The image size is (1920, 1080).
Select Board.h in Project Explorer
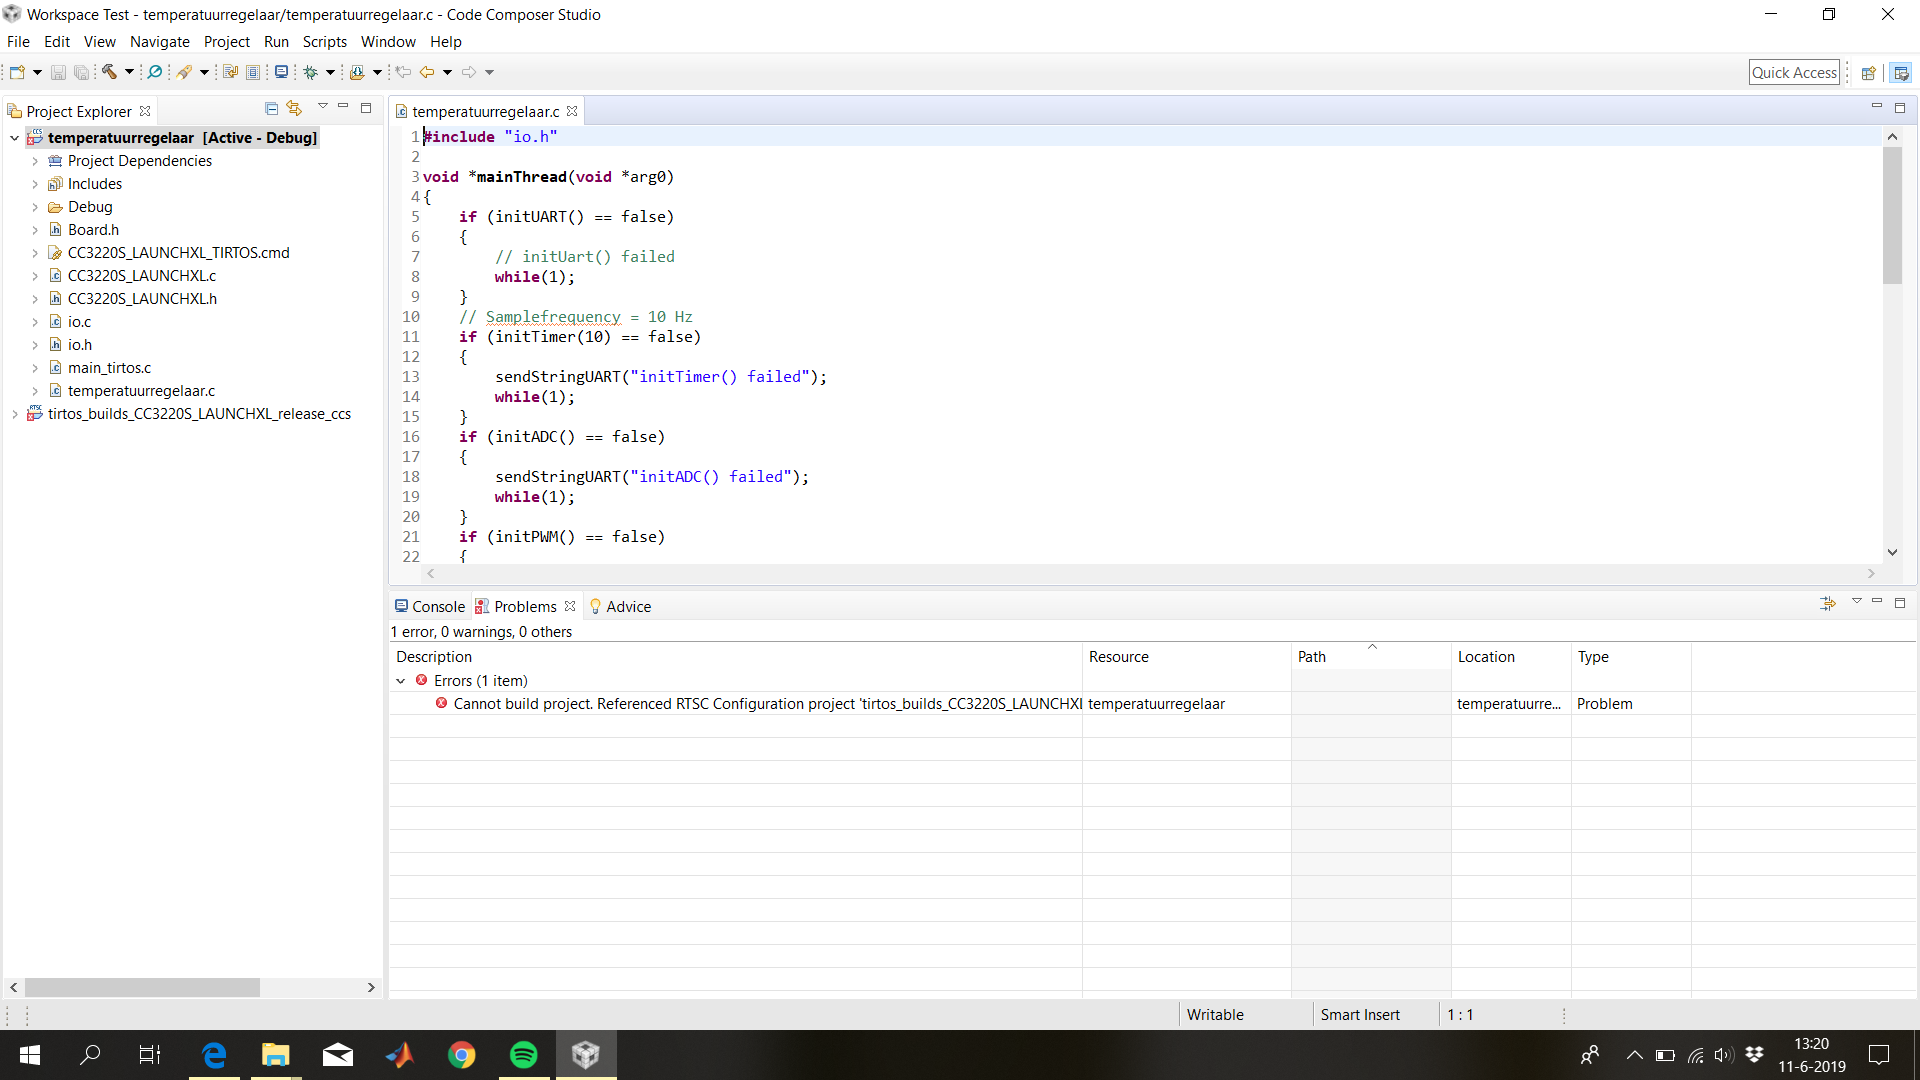tap(93, 230)
